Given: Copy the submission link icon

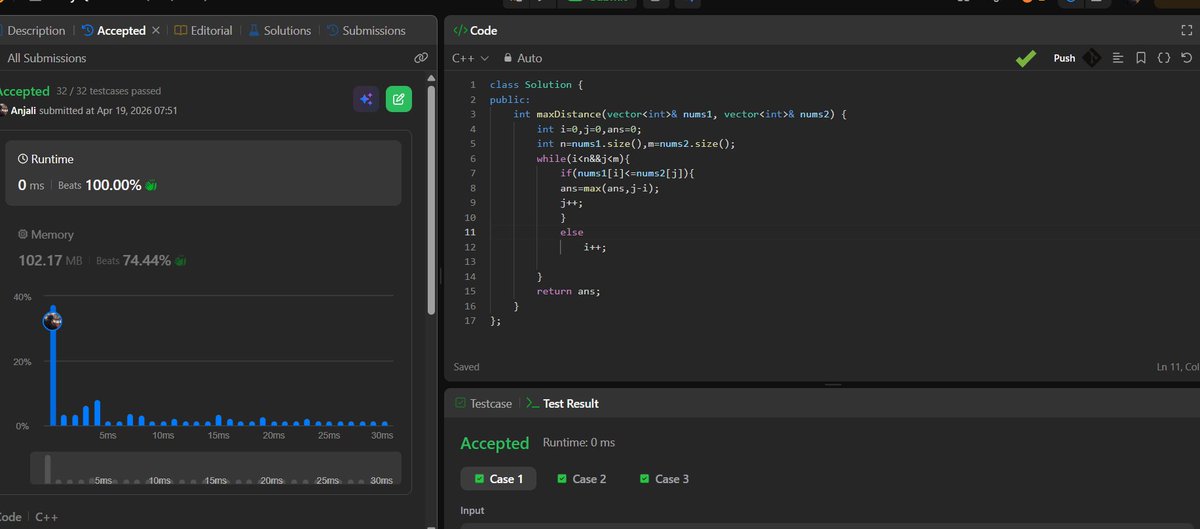Looking at the screenshot, I should tap(421, 58).
